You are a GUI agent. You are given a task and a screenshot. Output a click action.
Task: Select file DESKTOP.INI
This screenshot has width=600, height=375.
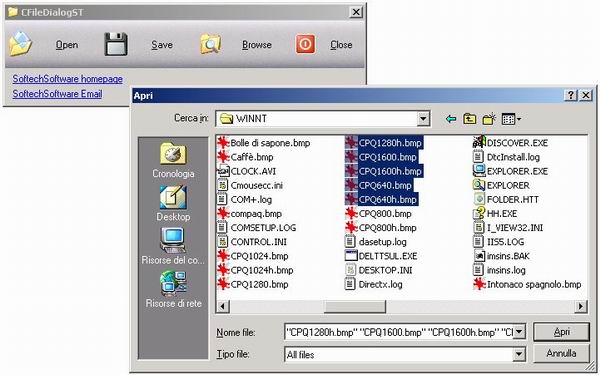click(x=379, y=270)
